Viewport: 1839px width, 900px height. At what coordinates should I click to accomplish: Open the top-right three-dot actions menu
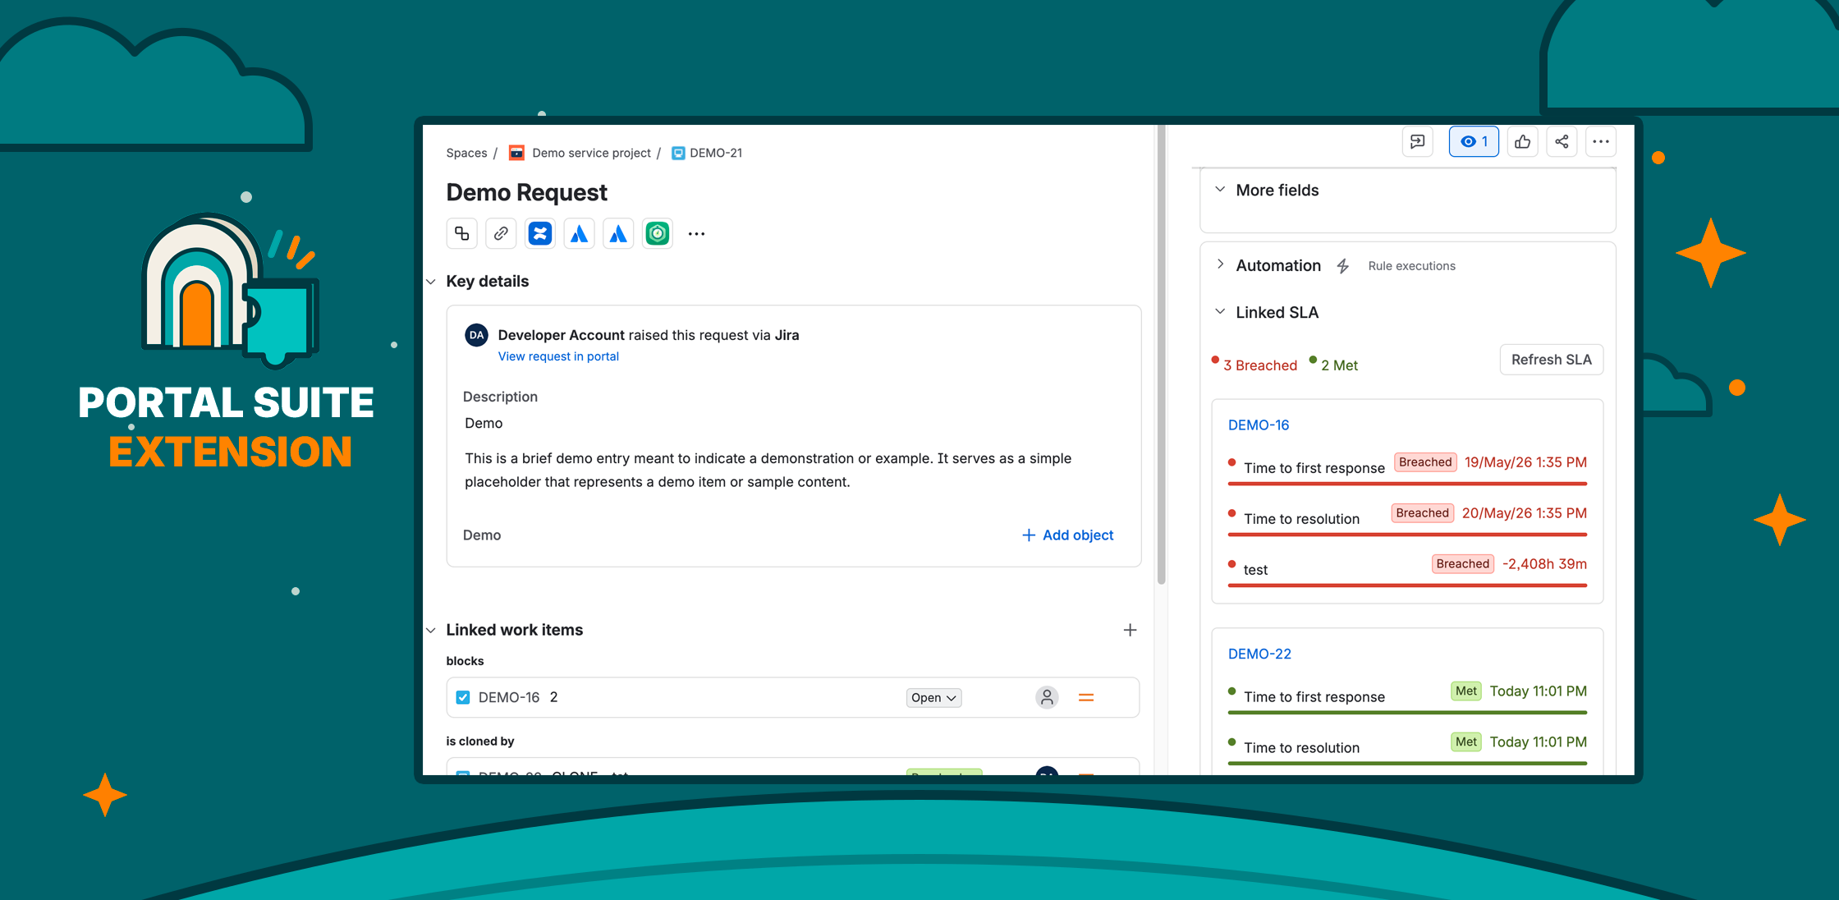pyautogui.click(x=1601, y=142)
